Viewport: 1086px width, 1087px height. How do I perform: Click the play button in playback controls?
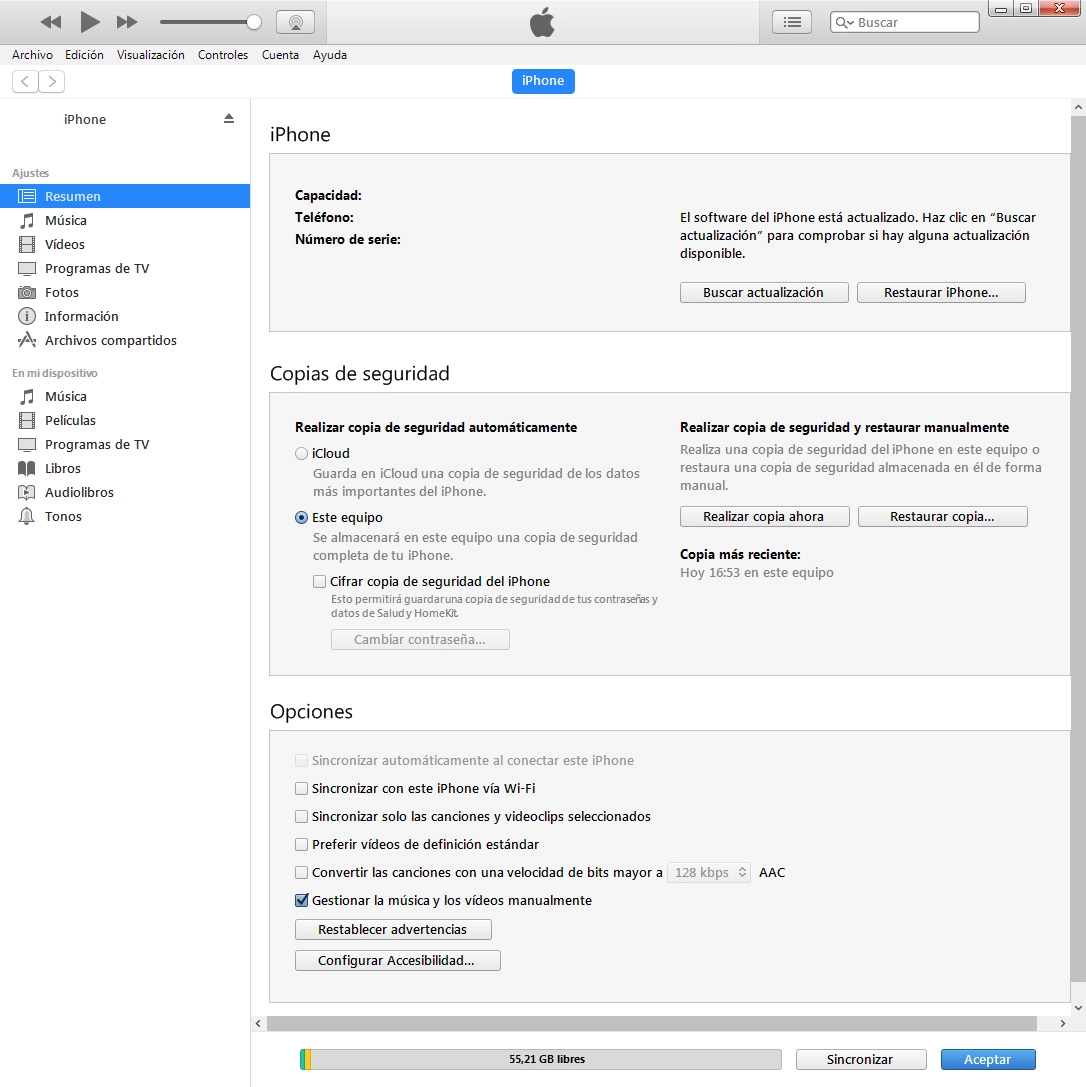89,21
